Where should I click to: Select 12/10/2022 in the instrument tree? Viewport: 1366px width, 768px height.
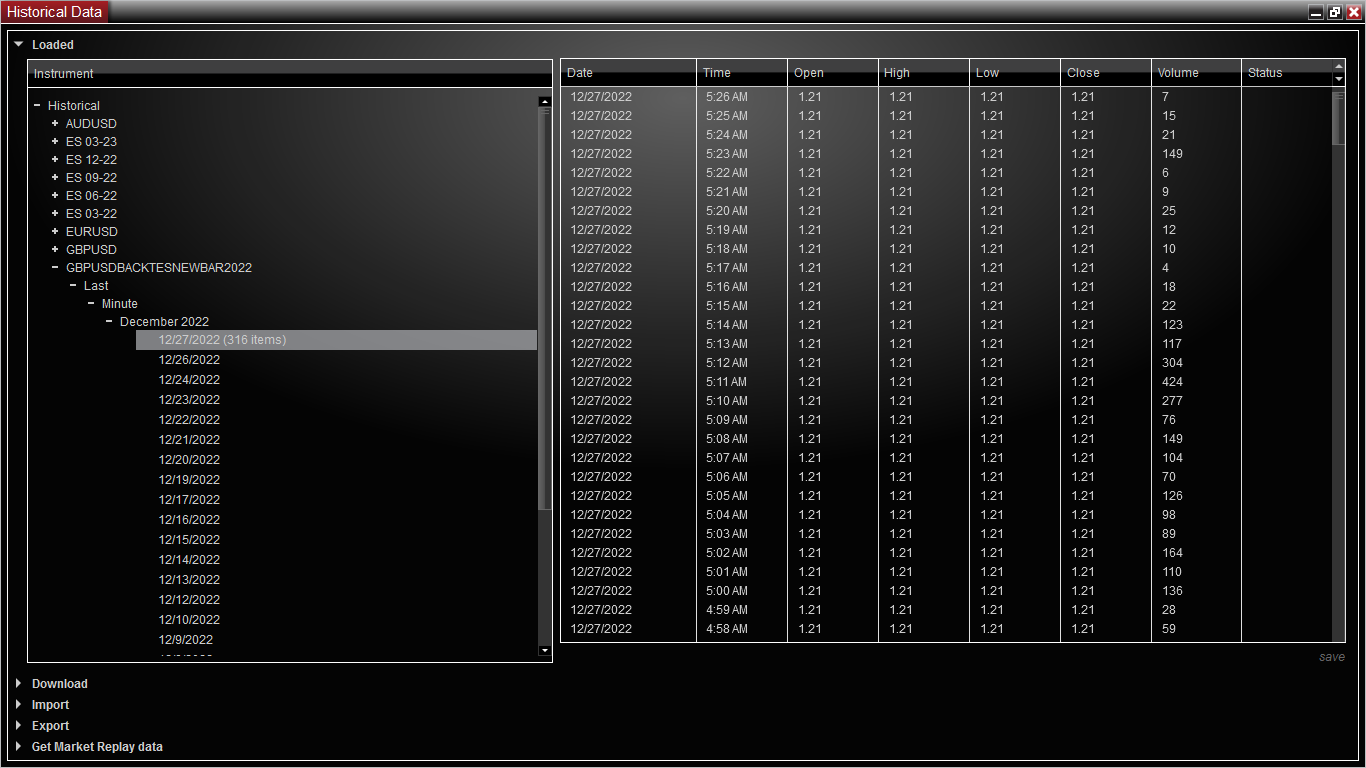point(189,620)
